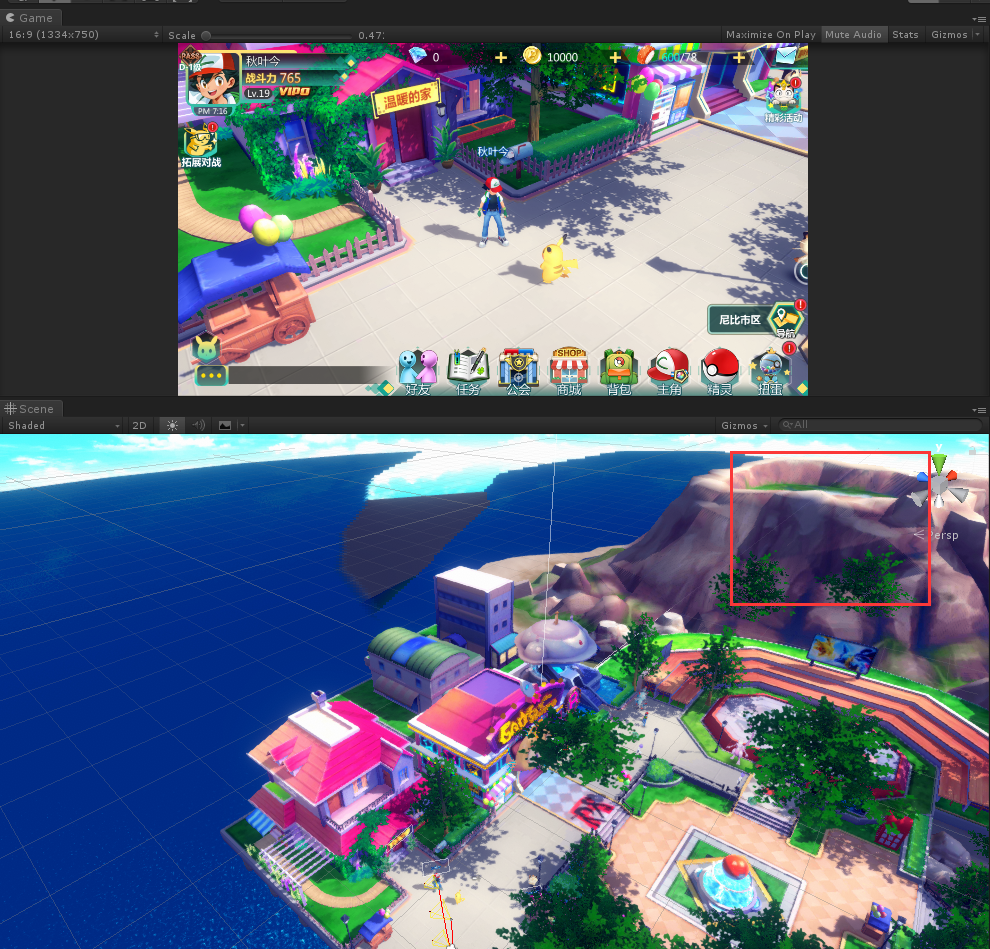The width and height of the screenshot is (990, 949).
Task: Open the 精灵 Pokéball icon
Action: click(719, 365)
